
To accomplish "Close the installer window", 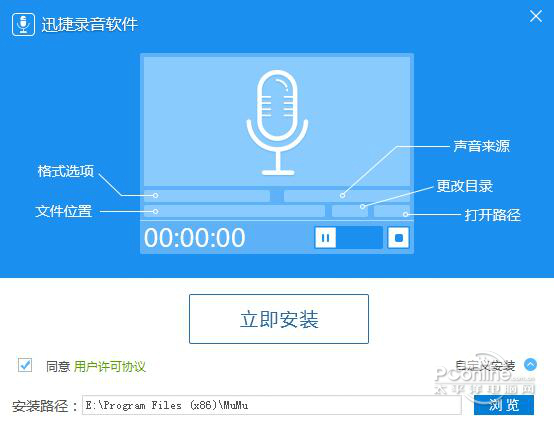I will coord(536,16).
